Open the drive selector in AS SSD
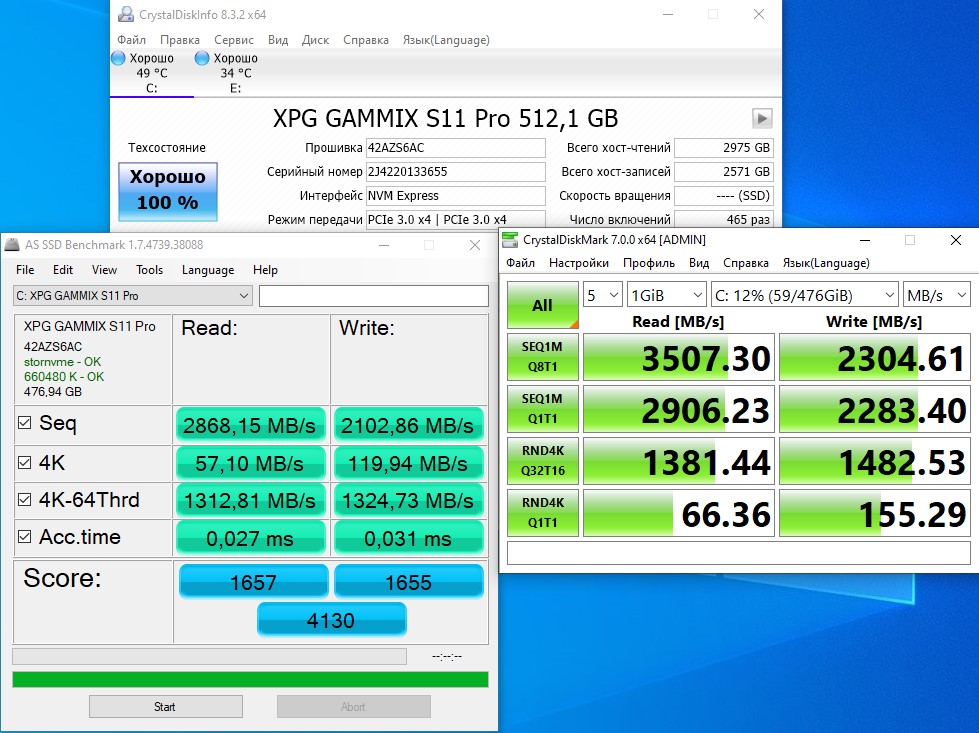 tap(132, 296)
